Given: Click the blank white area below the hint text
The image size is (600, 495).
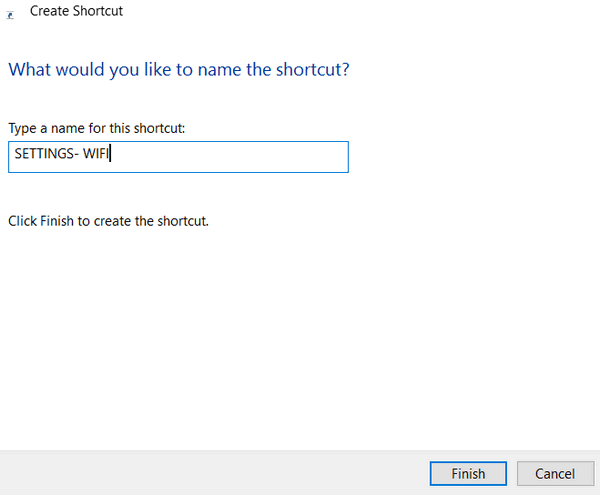Looking at the screenshot, I should tap(298, 337).
